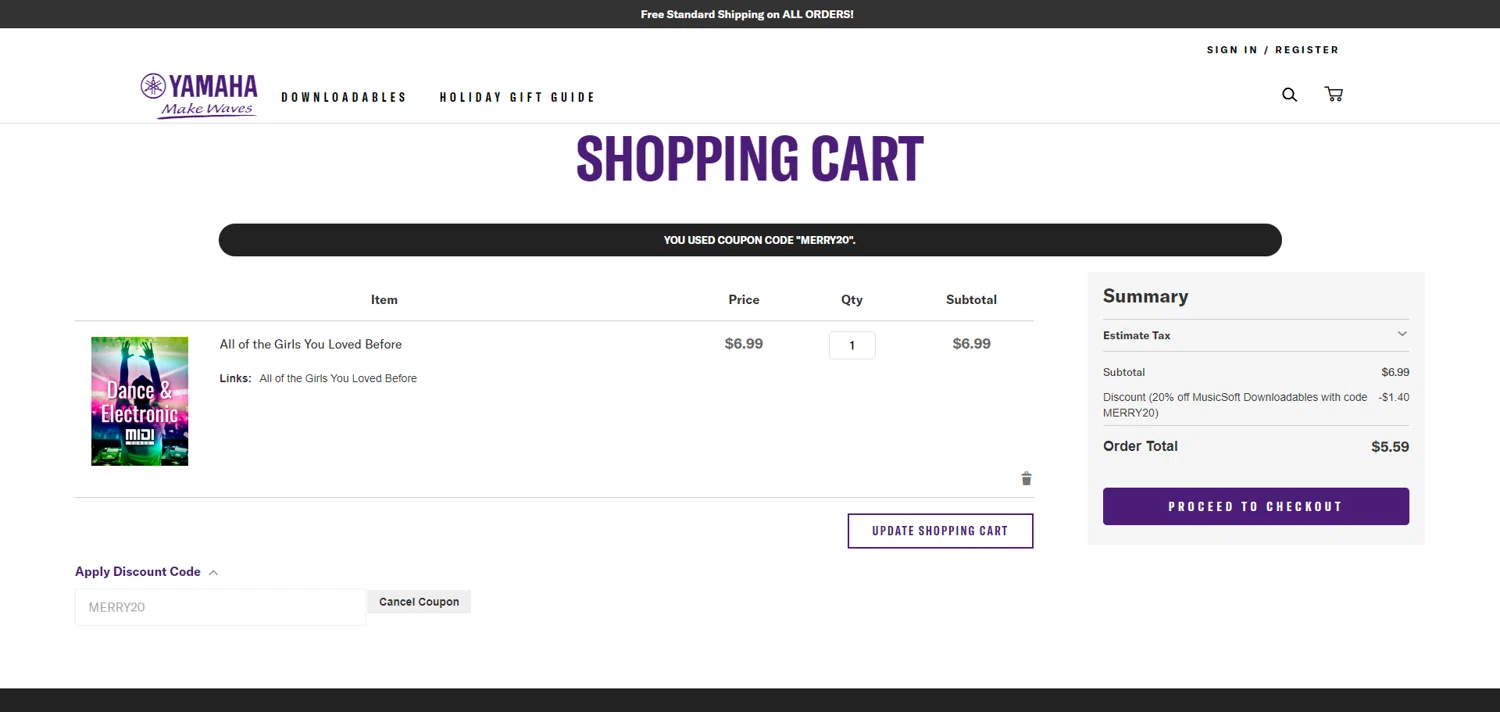Click the Qty column header
Screen dimensions: 1500x712
(x=852, y=299)
